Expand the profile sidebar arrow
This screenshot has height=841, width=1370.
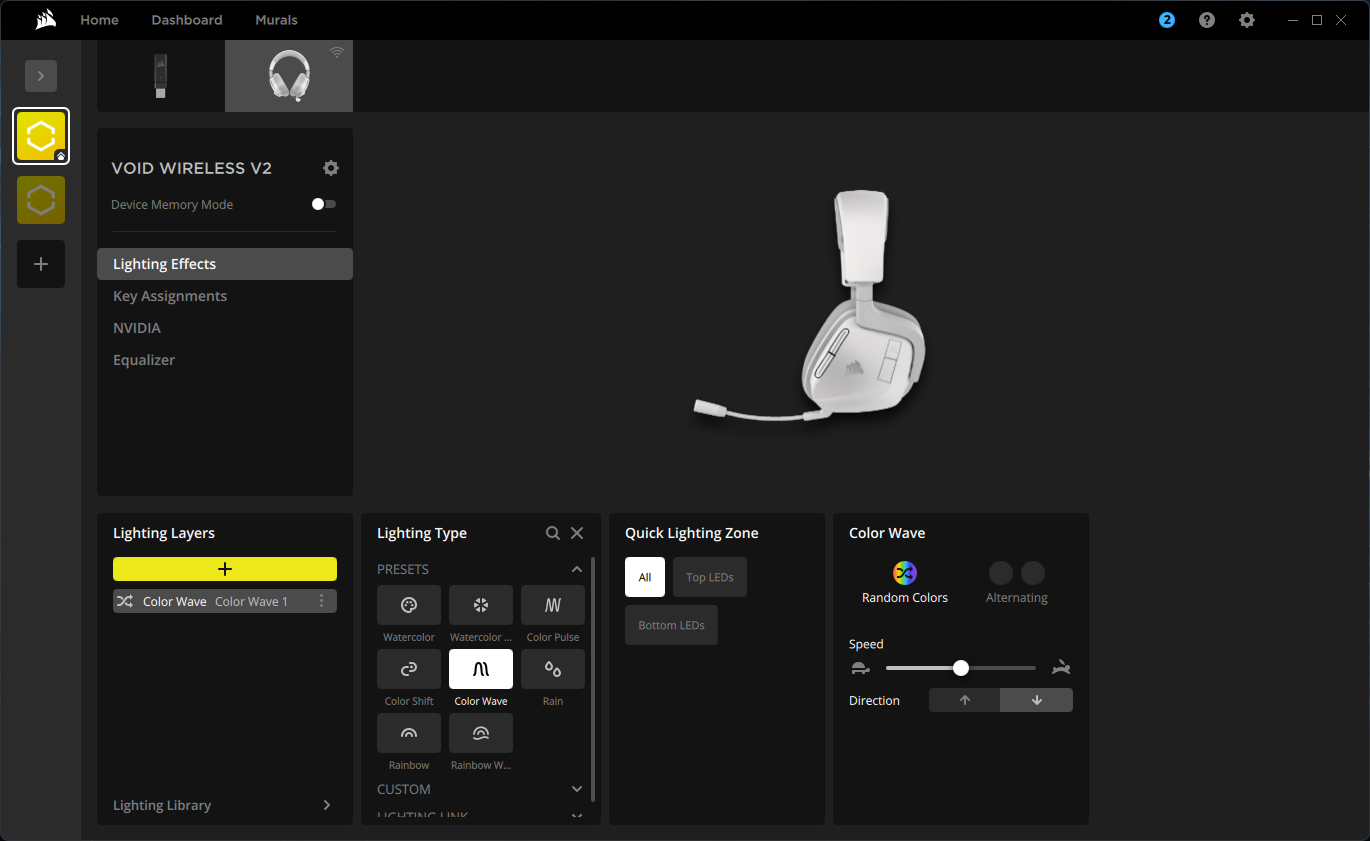(x=41, y=76)
